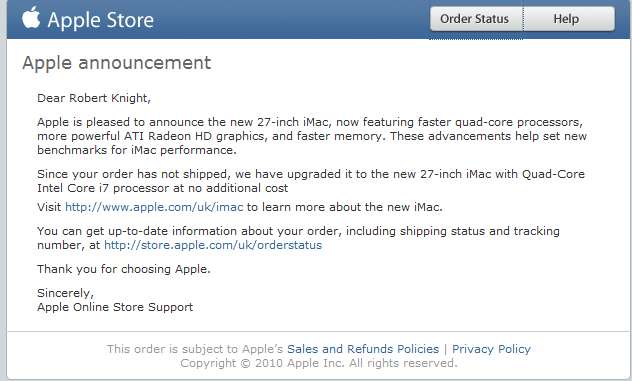The height and width of the screenshot is (381, 632).
Task: Click the Dear Robert Knight greeting
Action: tap(94, 98)
